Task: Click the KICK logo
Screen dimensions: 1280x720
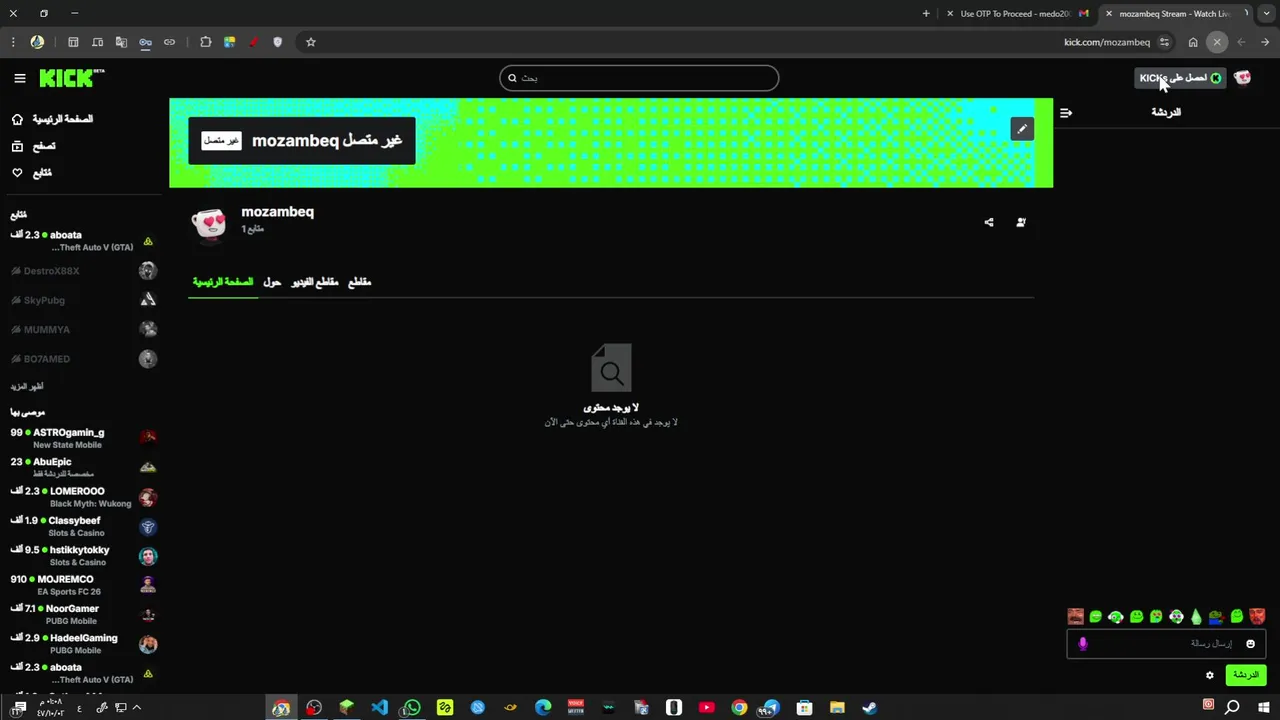Action: (71, 78)
